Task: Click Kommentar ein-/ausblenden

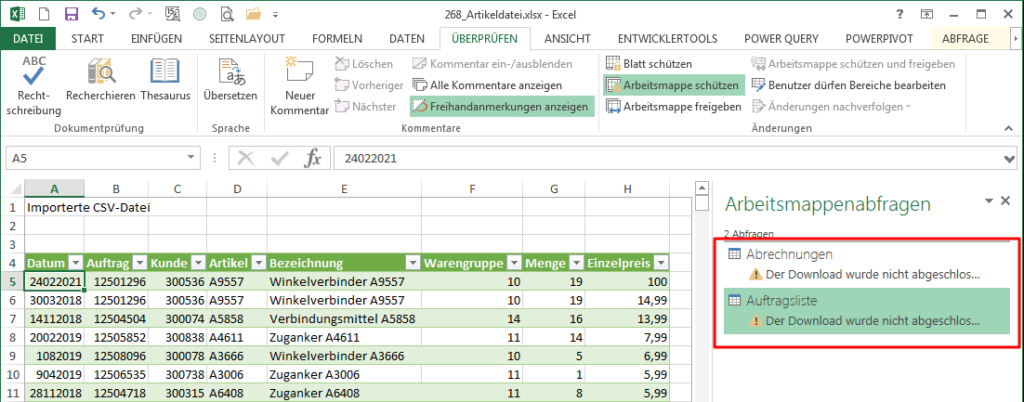Action: [x=492, y=64]
